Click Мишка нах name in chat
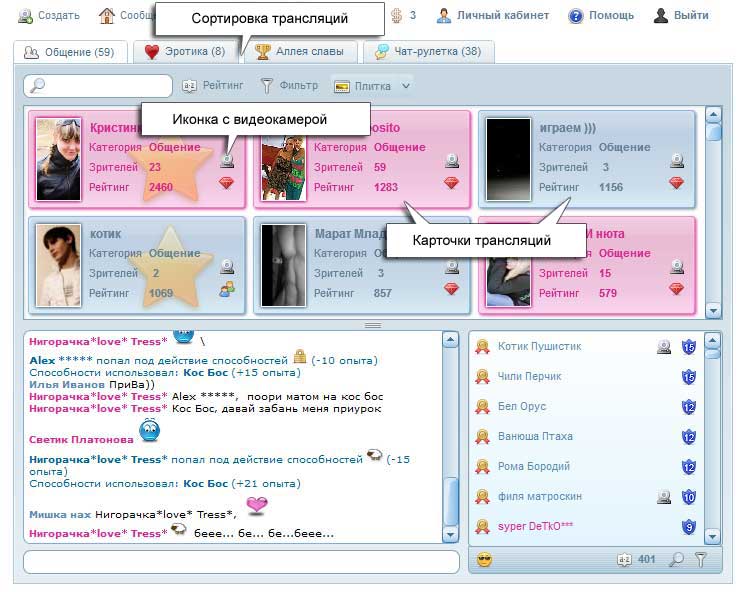 pyautogui.click(x=60, y=515)
